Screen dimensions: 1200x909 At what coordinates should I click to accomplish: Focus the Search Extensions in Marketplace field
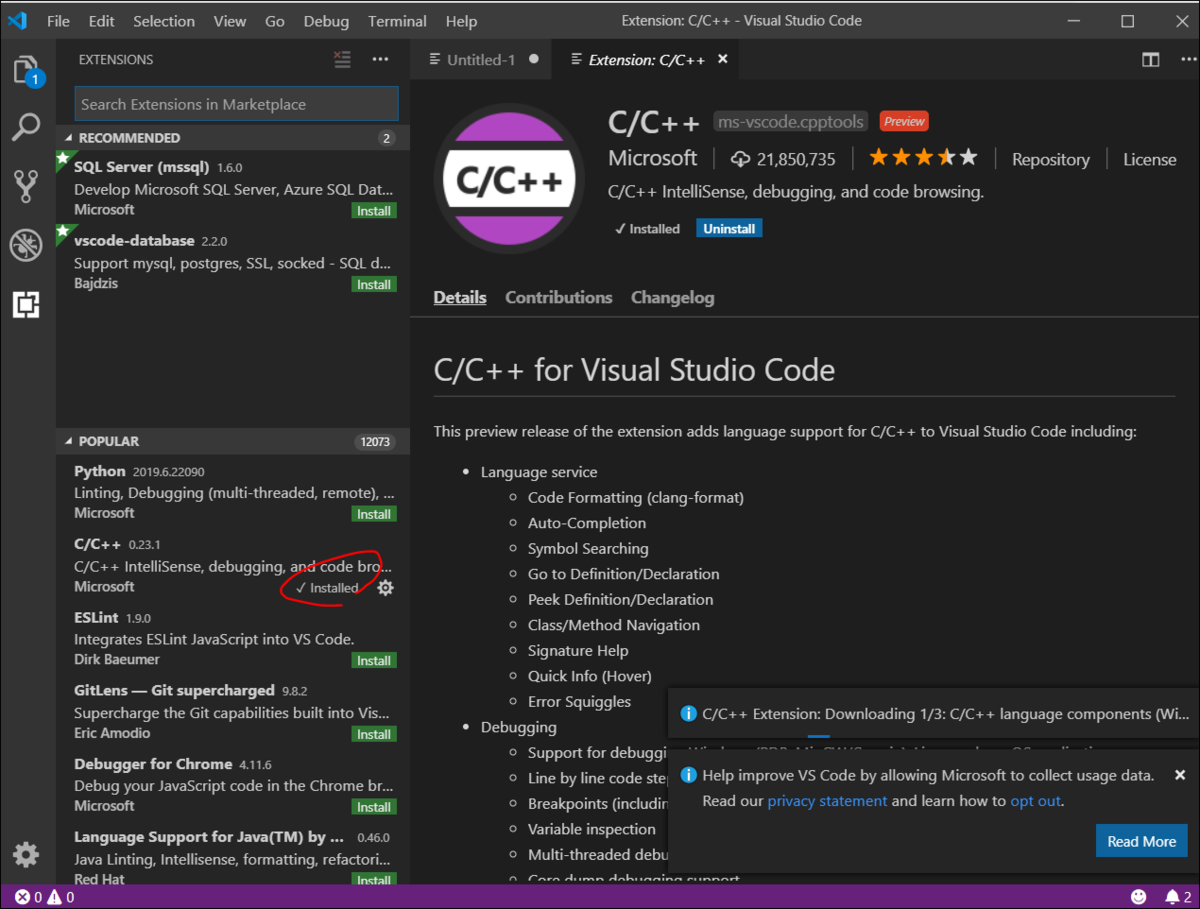pos(237,104)
